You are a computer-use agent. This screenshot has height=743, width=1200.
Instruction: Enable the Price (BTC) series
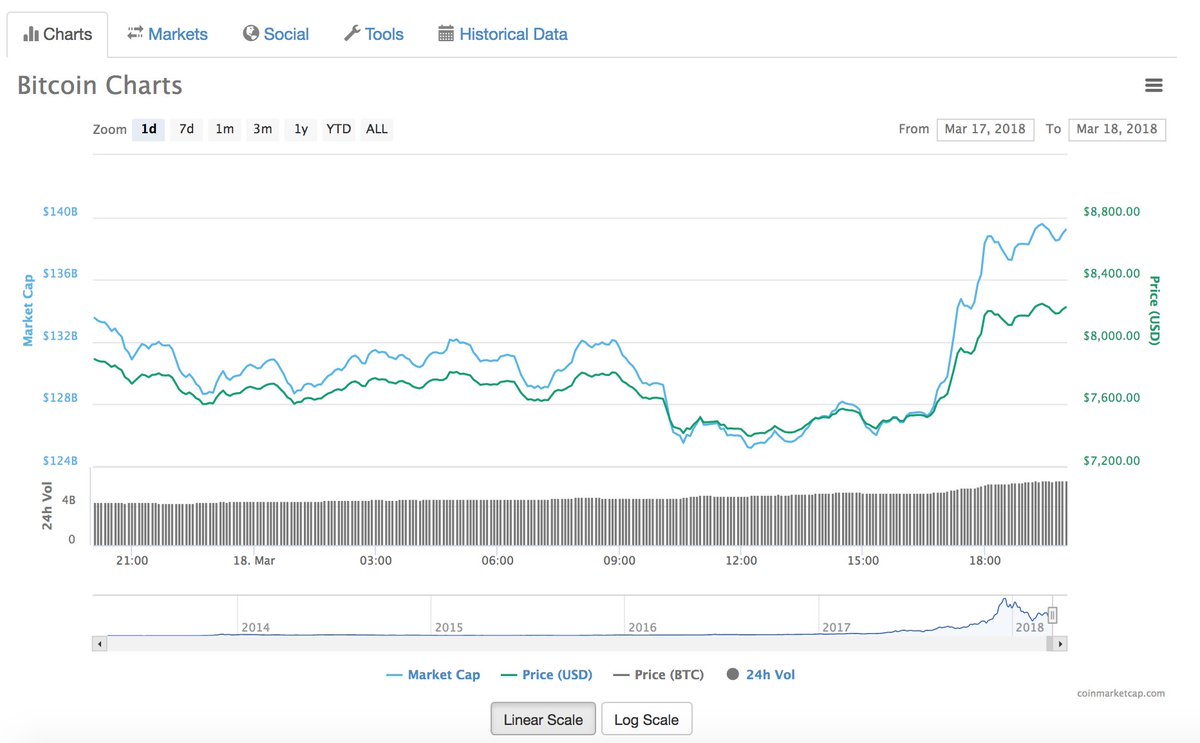coord(658,674)
